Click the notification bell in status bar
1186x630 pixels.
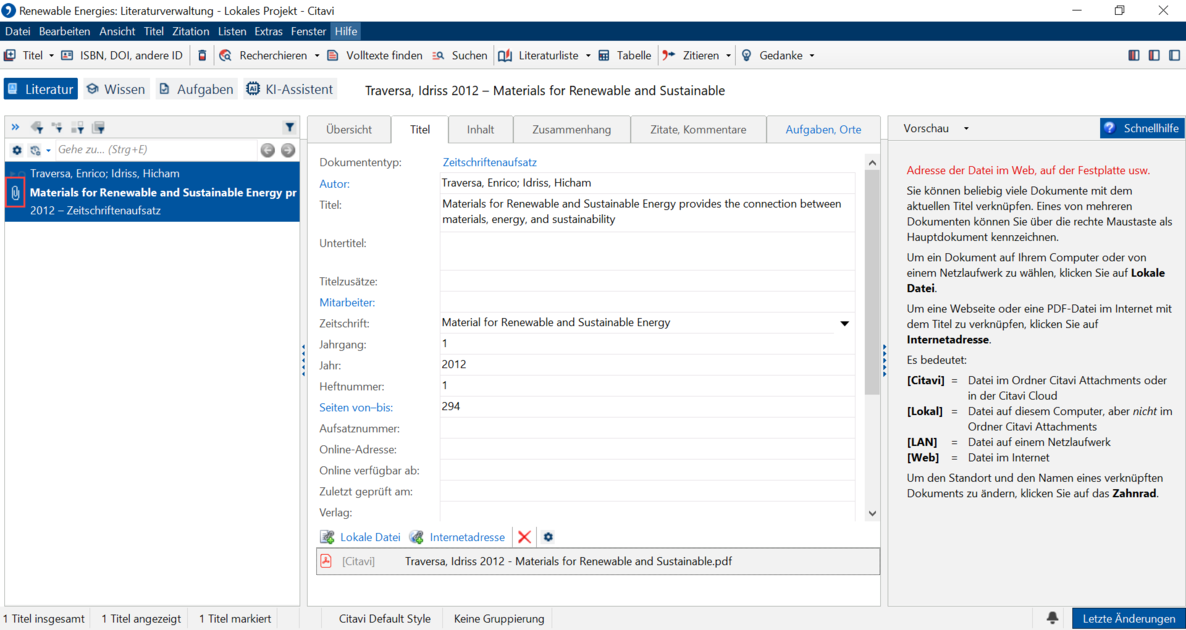[1052, 618]
